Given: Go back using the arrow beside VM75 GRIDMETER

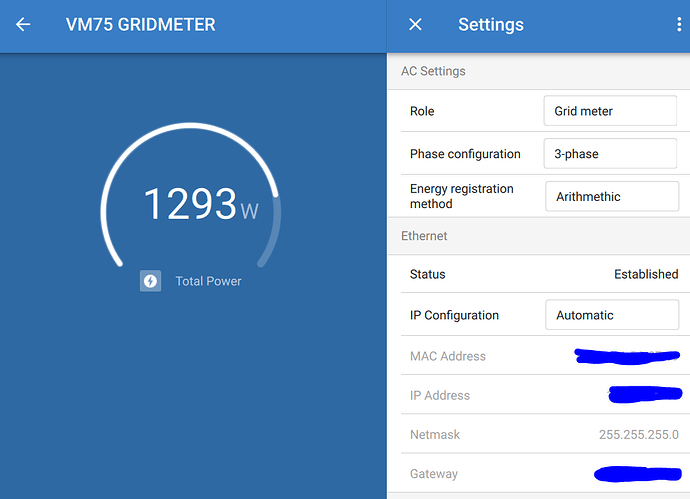Looking at the screenshot, I should [x=23, y=25].
